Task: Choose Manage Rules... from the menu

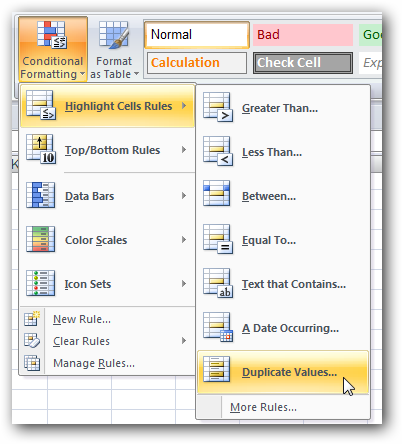Action: (x=107, y=363)
